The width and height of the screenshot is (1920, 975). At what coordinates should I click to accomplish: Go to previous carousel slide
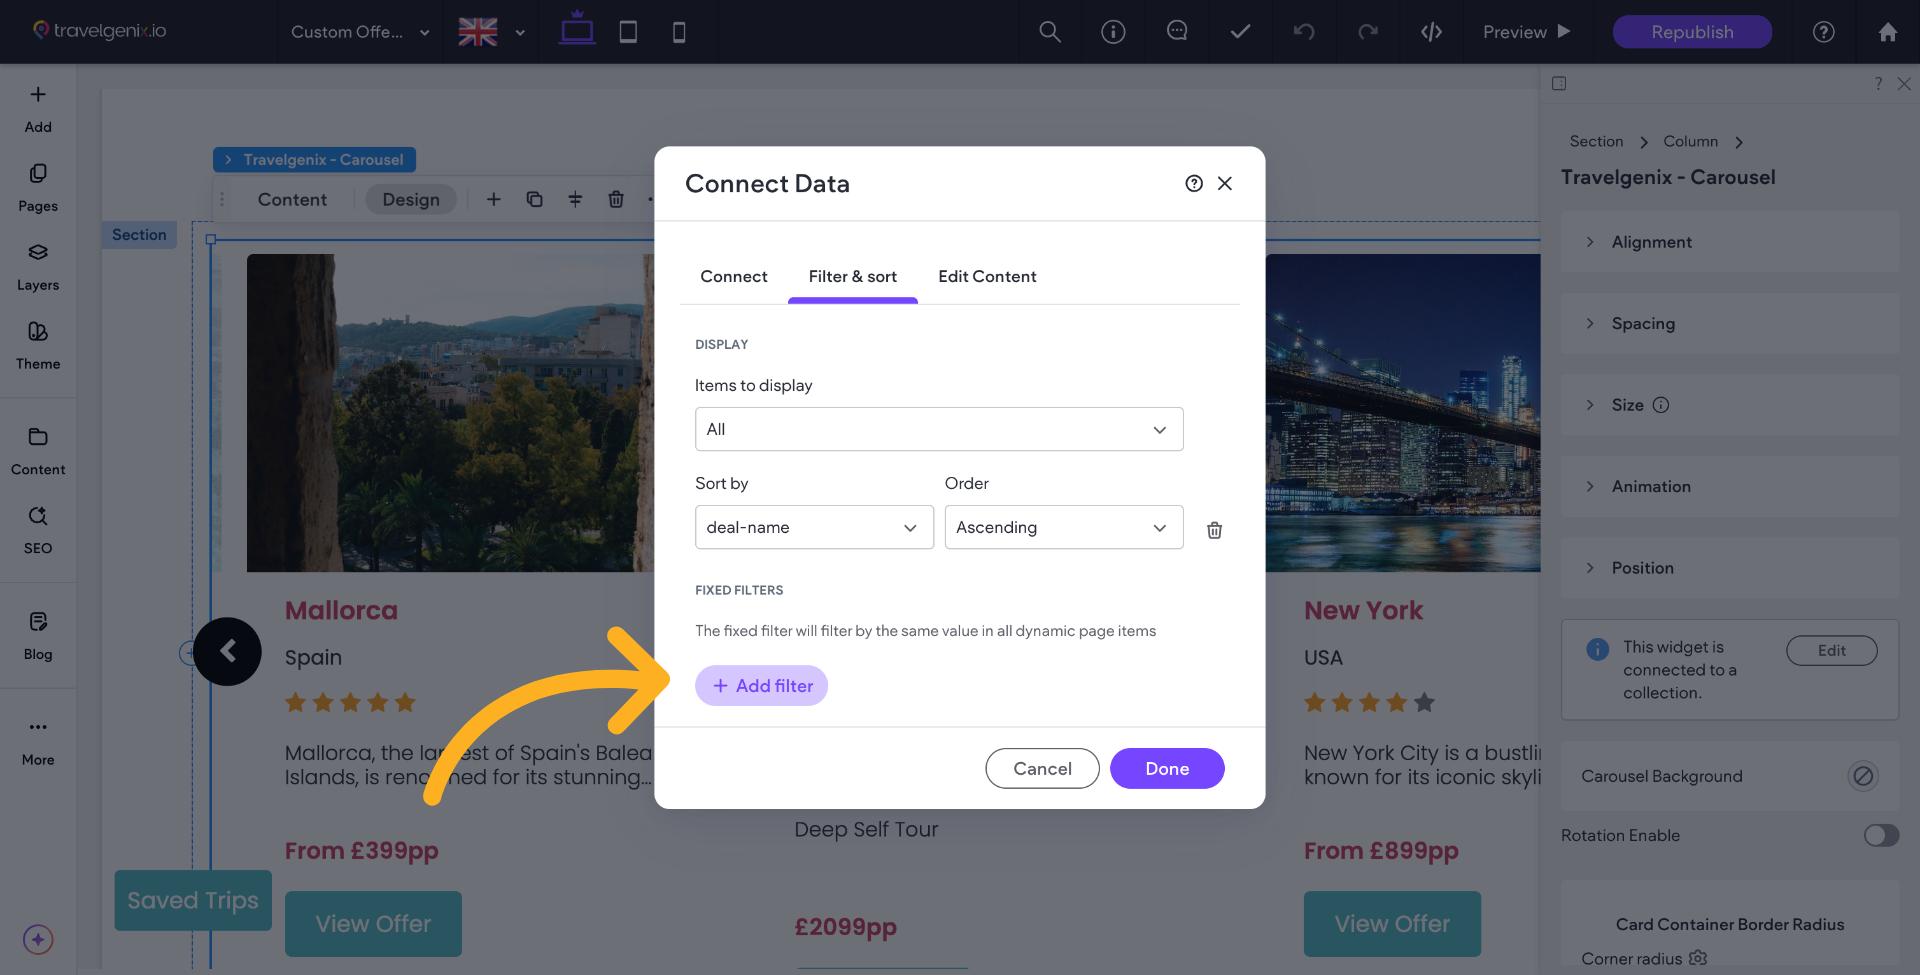coord(227,651)
